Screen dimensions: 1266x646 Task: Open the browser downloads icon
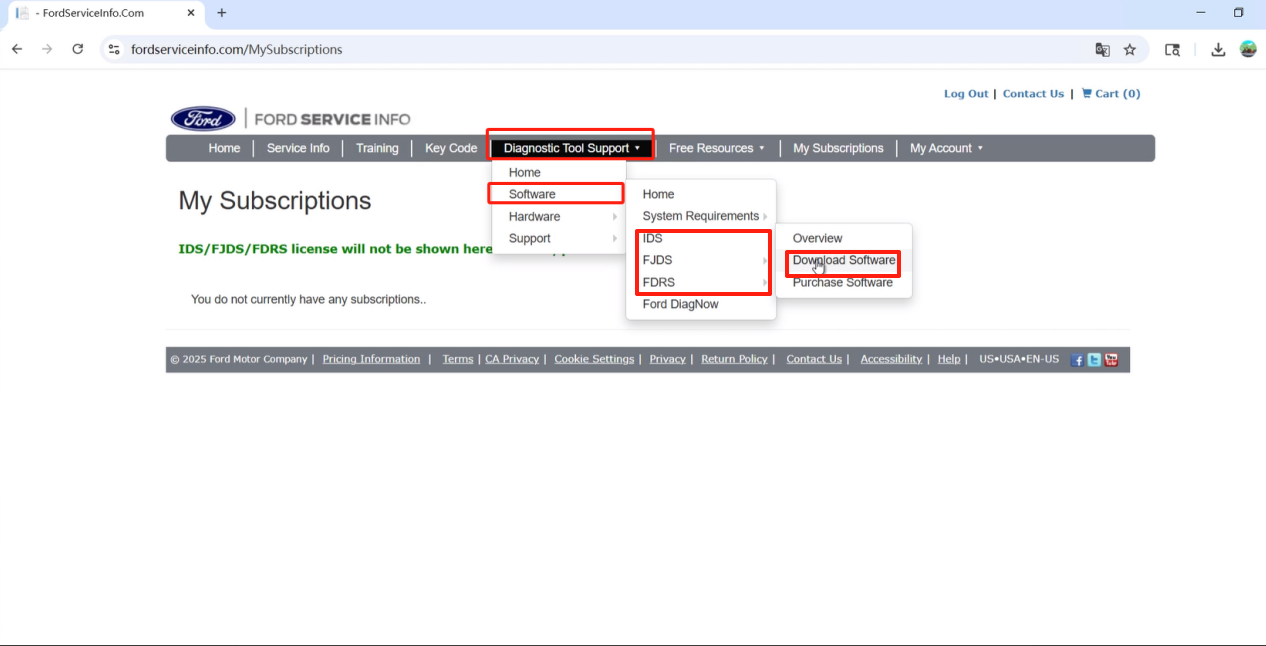(x=1218, y=49)
